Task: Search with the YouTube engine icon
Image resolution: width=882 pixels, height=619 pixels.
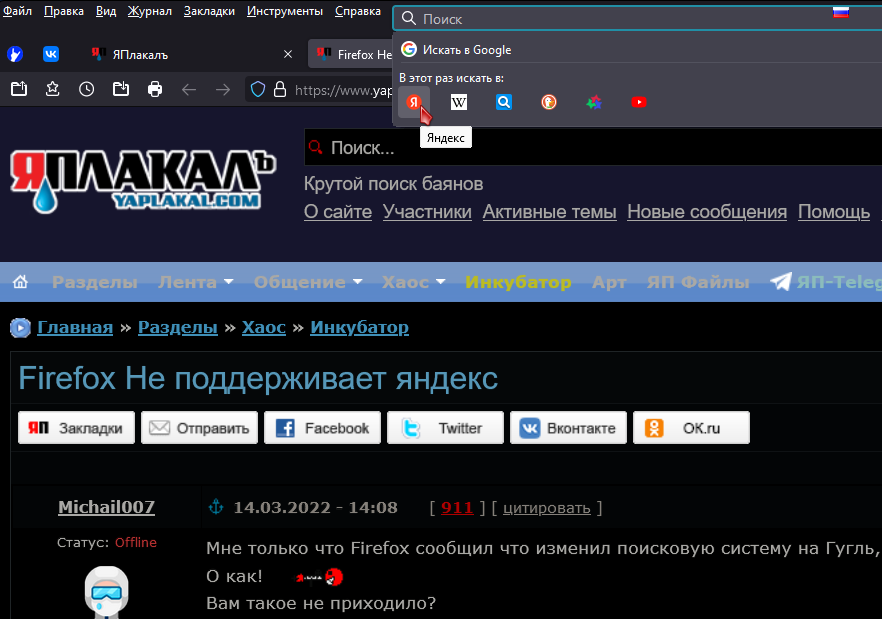Action: pyautogui.click(x=639, y=102)
